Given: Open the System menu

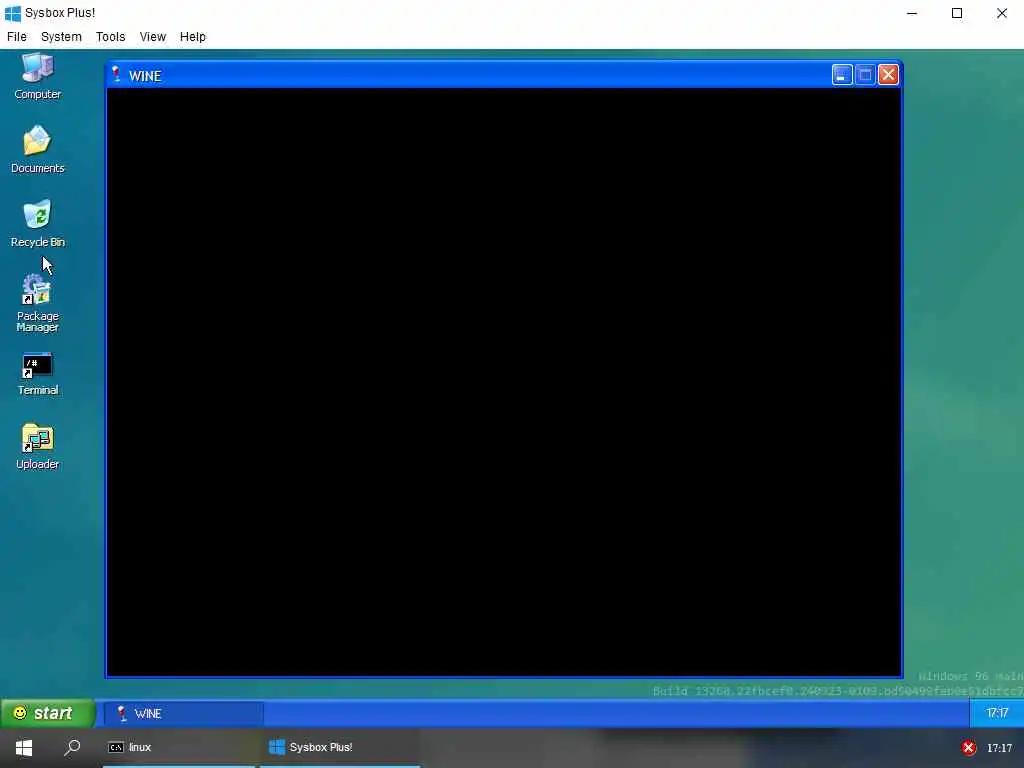Looking at the screenshot, I should coord(61,37).
